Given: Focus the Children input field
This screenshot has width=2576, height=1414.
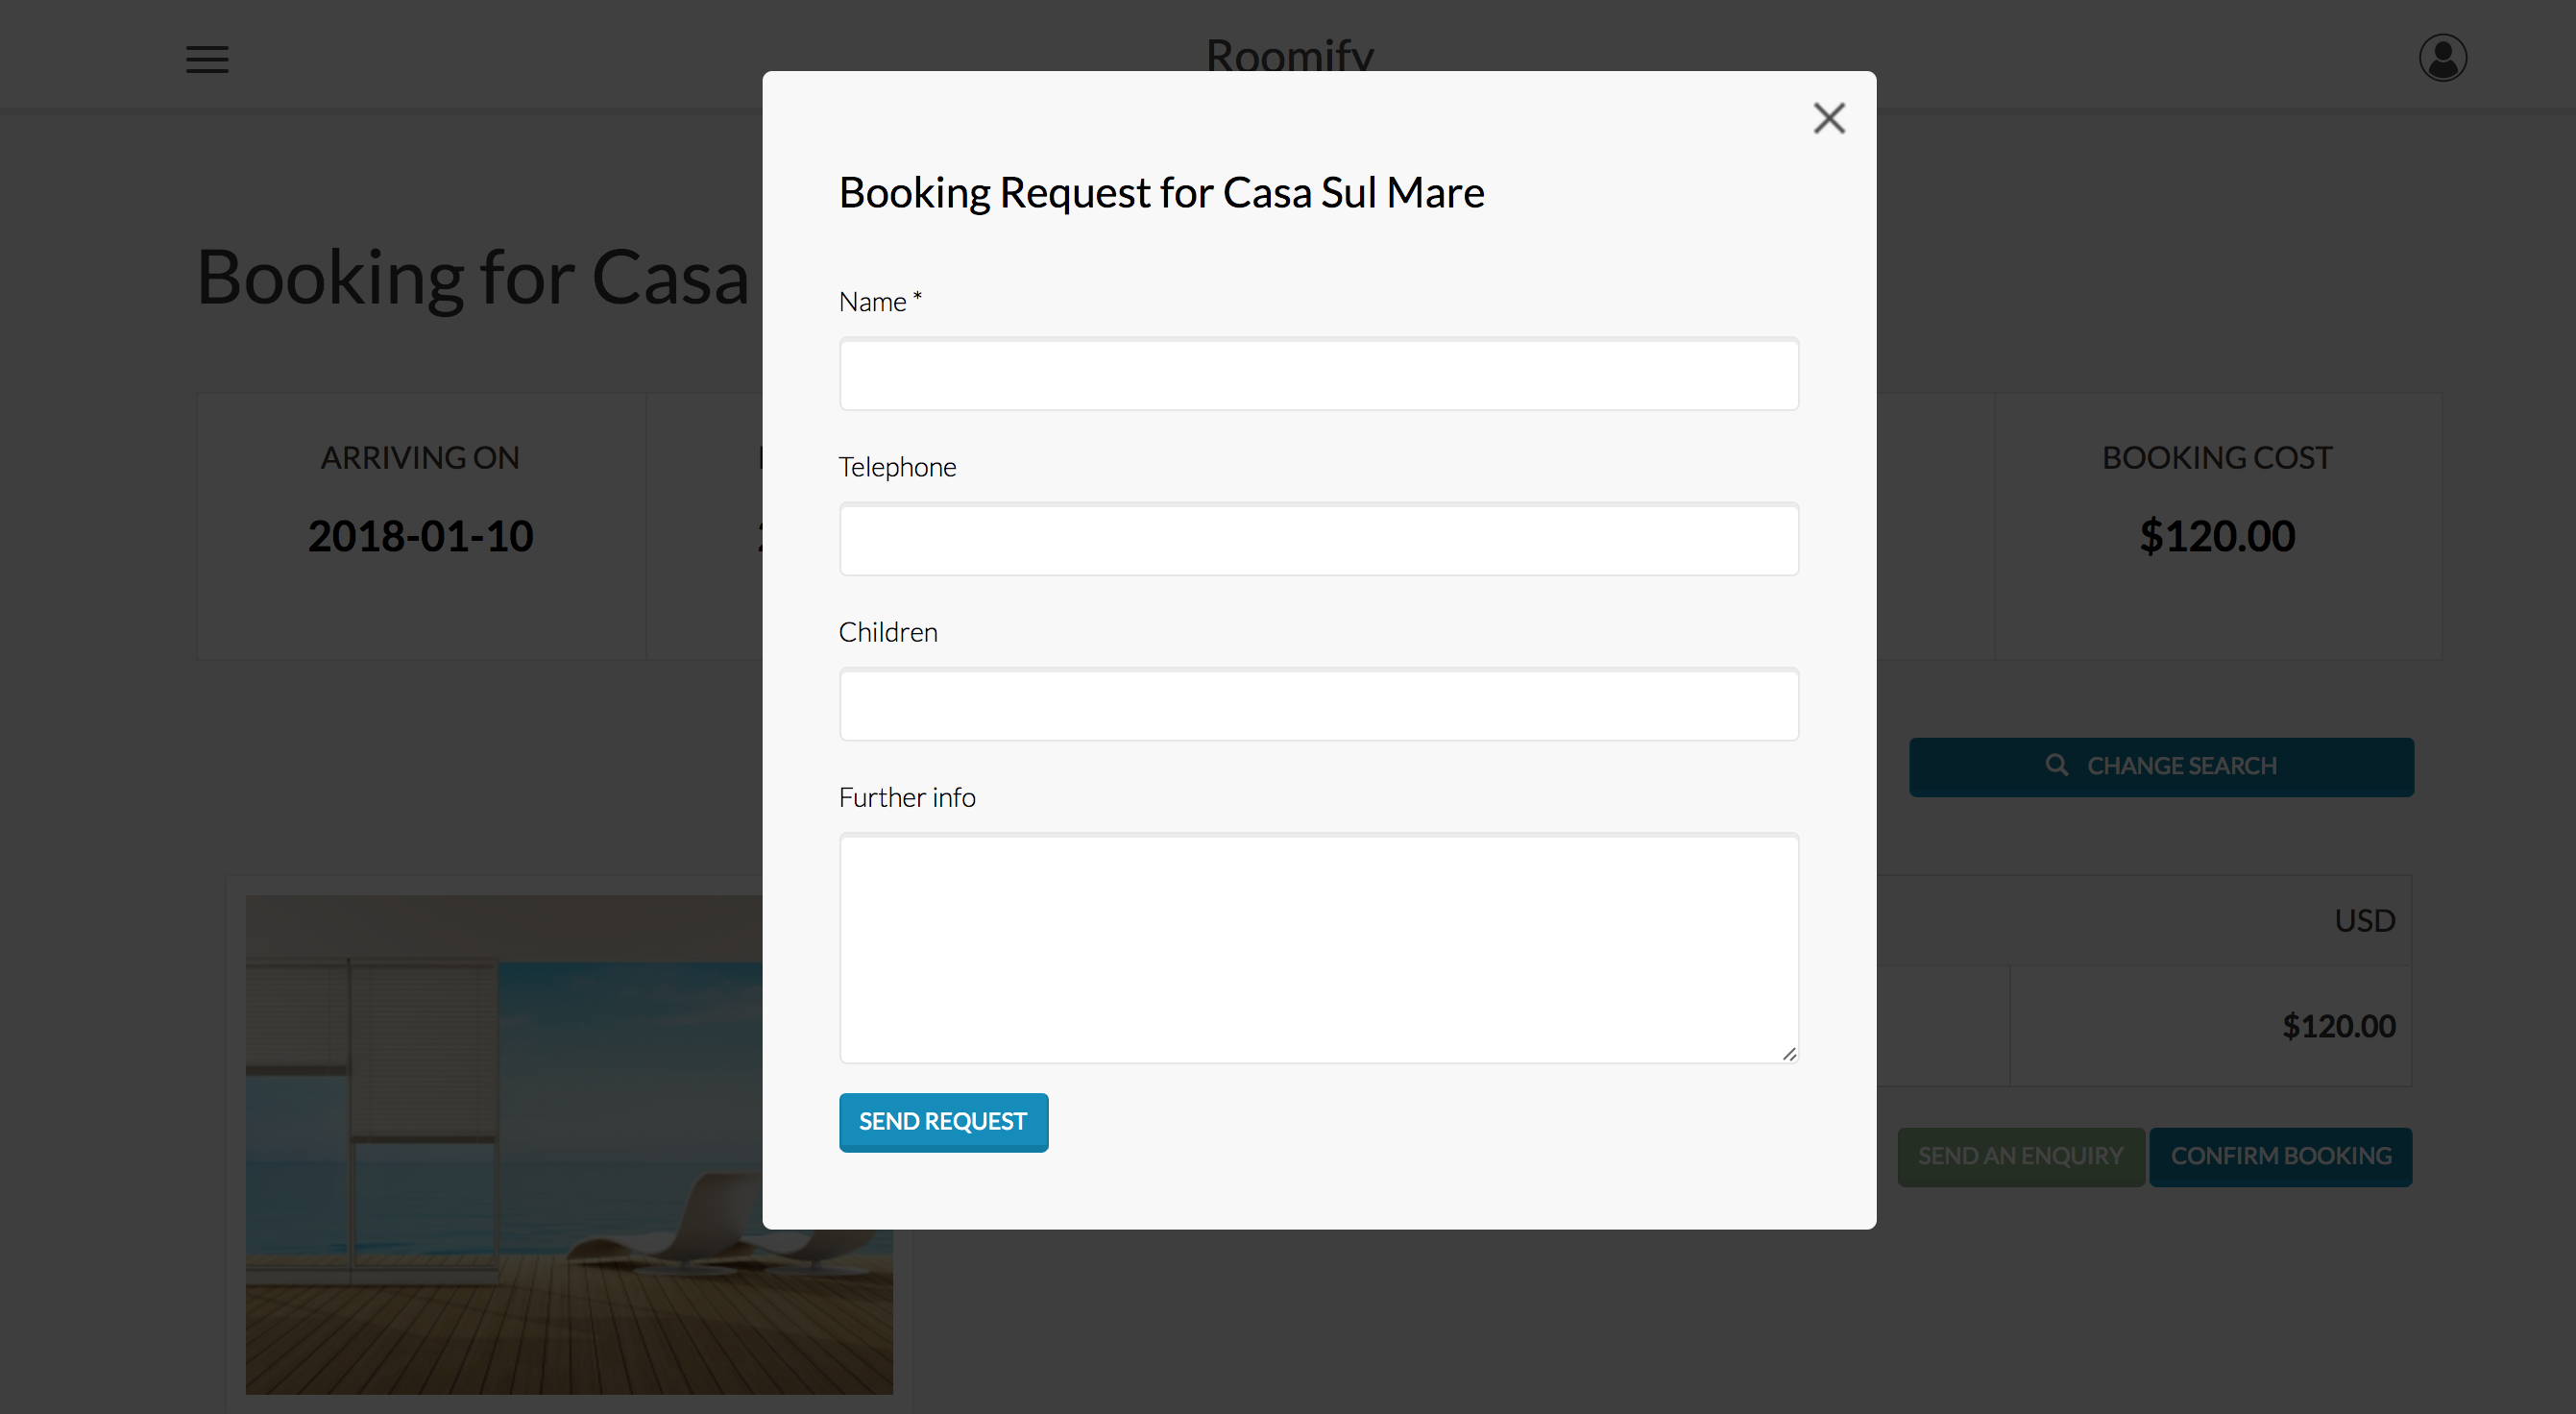Looking at the screenshot, I should 1319,704.
